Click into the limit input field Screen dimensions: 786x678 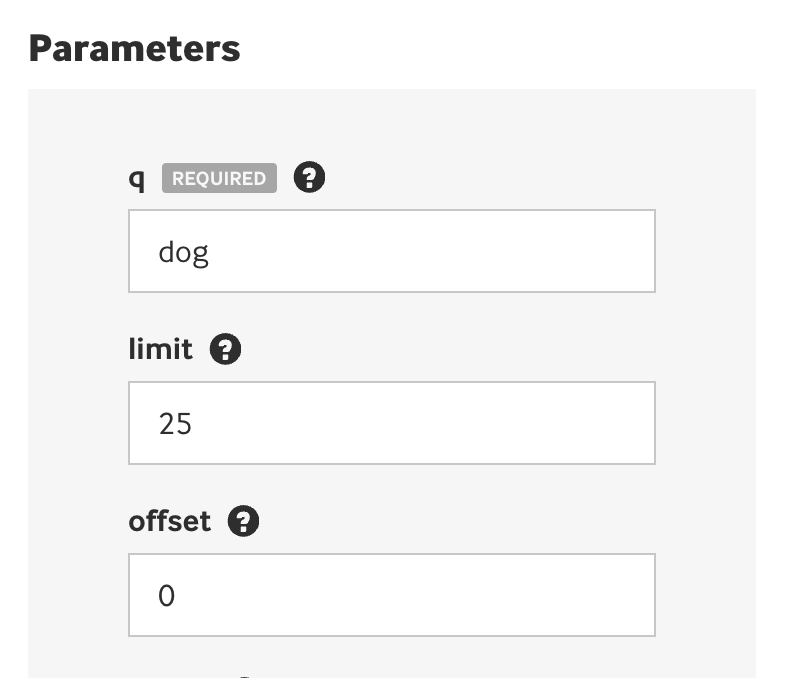391,423
